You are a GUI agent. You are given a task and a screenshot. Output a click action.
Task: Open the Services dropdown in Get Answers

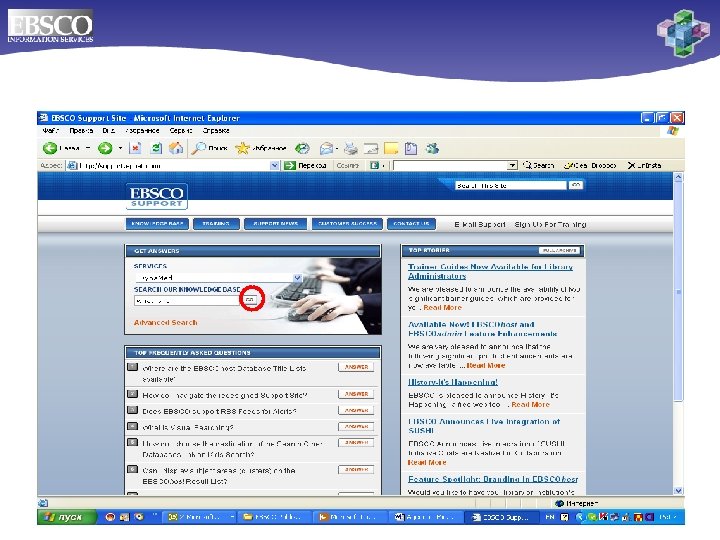[298, 278]
